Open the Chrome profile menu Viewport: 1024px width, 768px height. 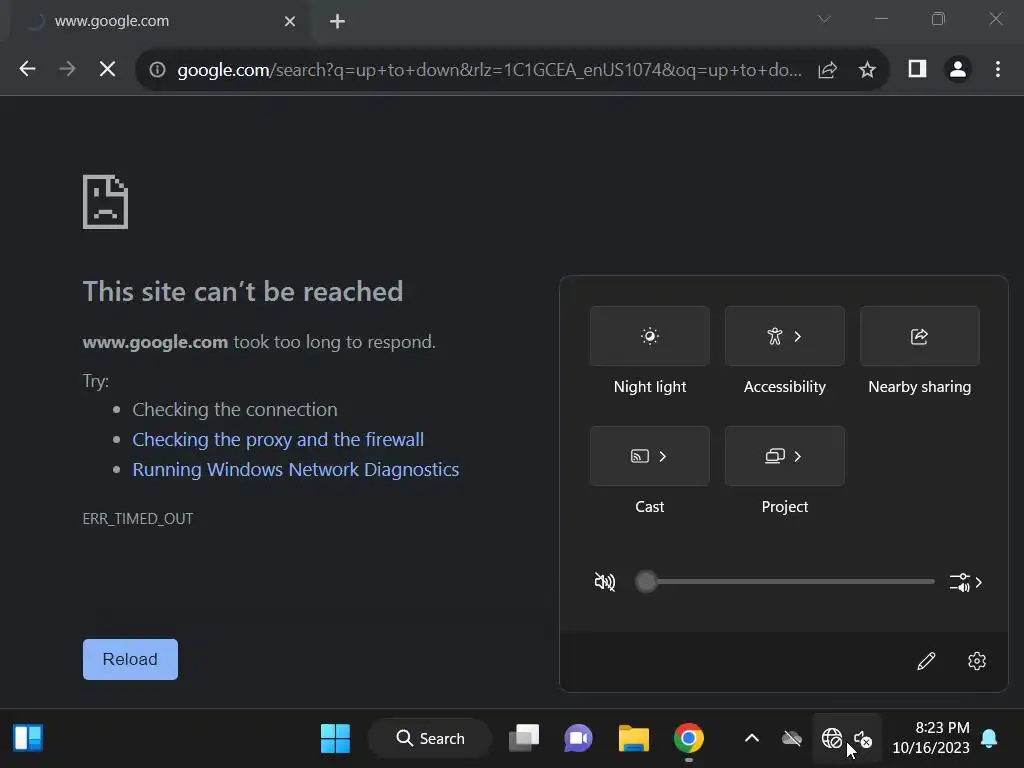point(957,69)
